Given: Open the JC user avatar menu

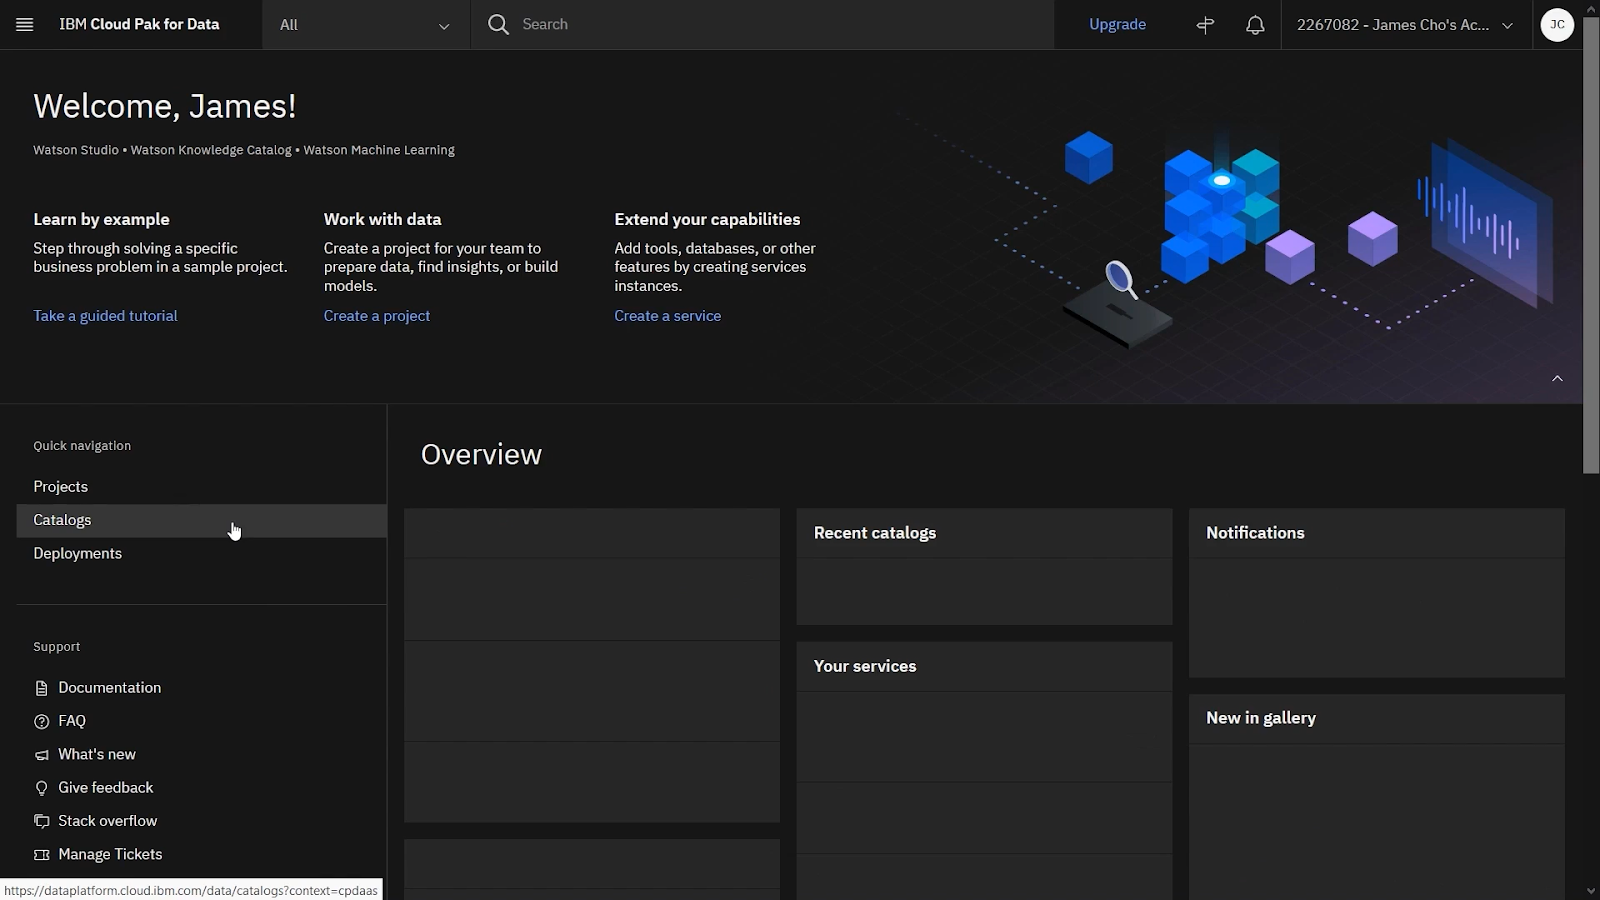Looking at the screenshot, I should (1557, 25).
